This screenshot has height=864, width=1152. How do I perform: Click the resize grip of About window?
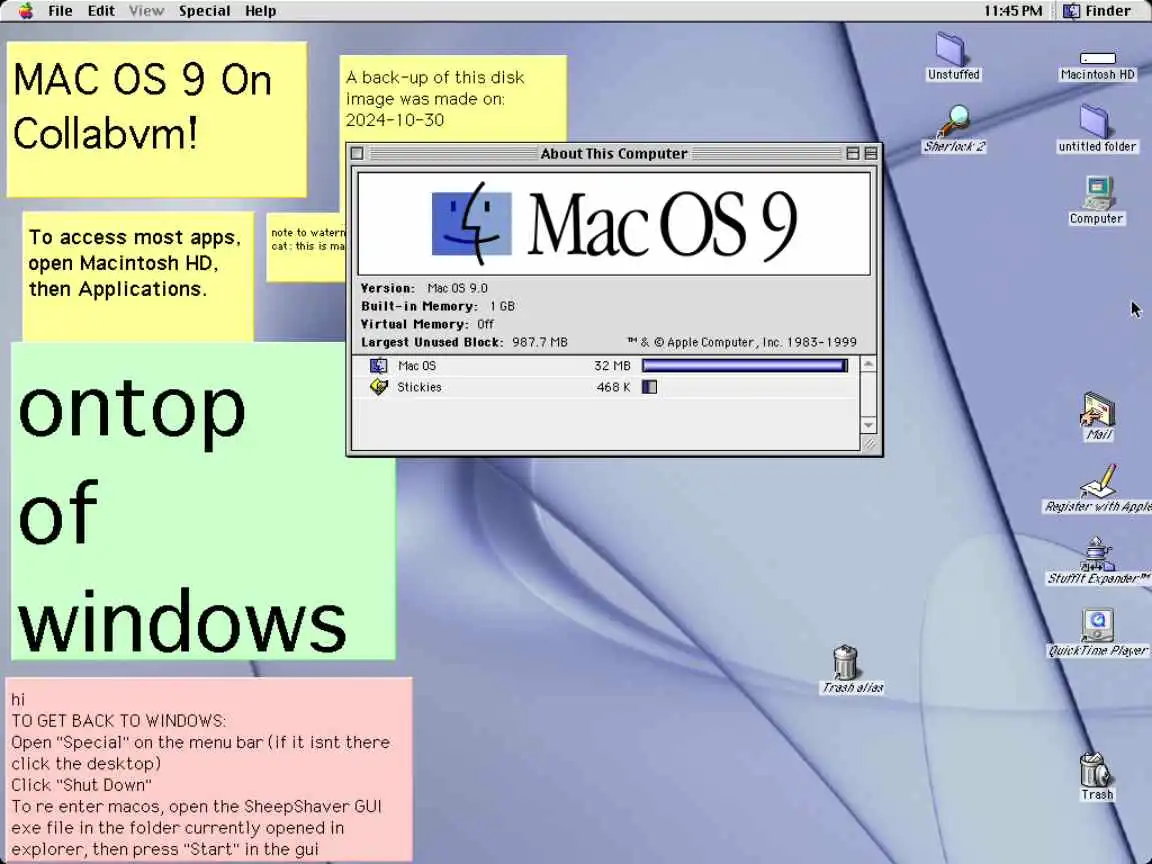pyautogui.click(x=869, y=443)
